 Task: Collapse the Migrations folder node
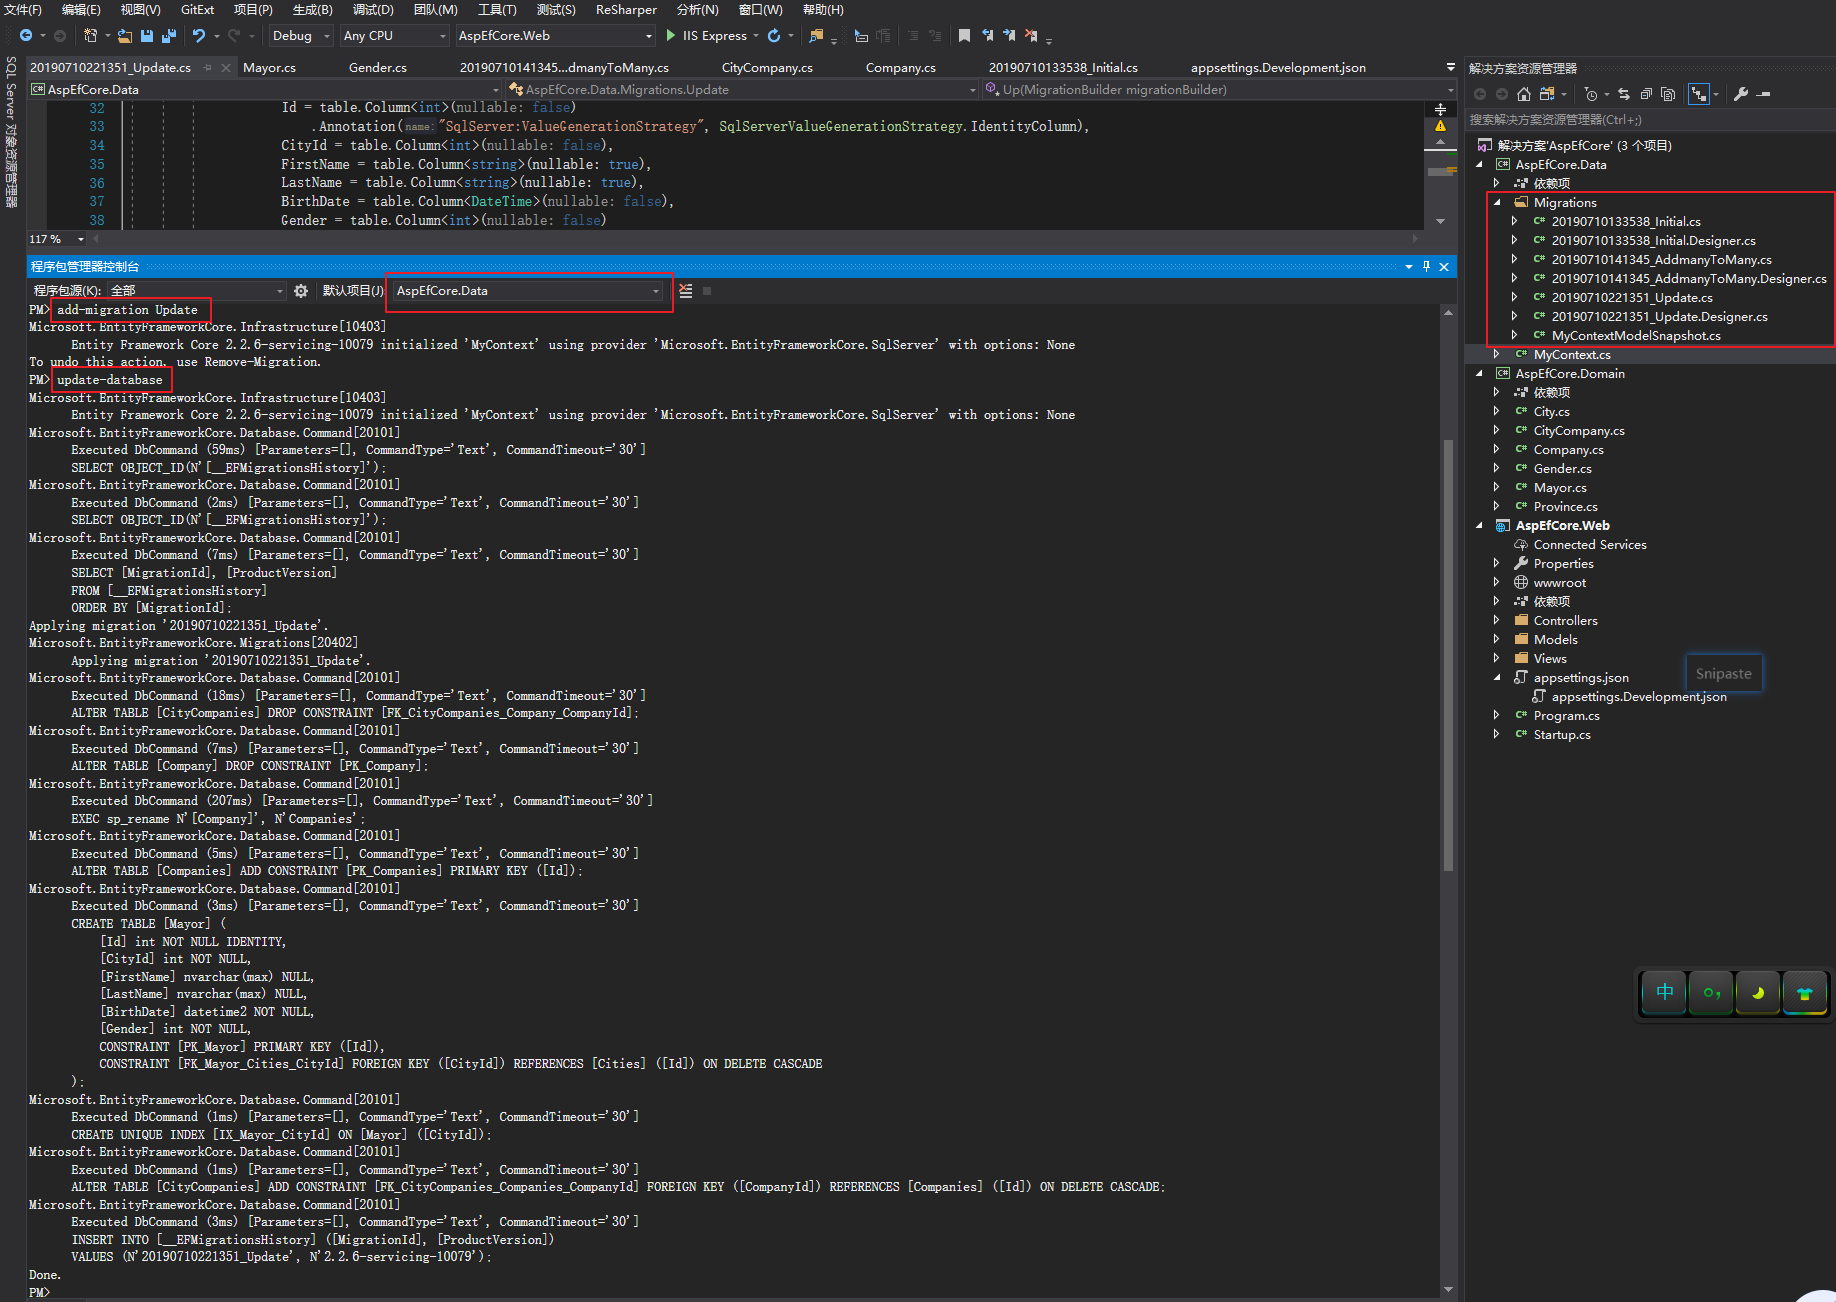(x=1497, y=203)
